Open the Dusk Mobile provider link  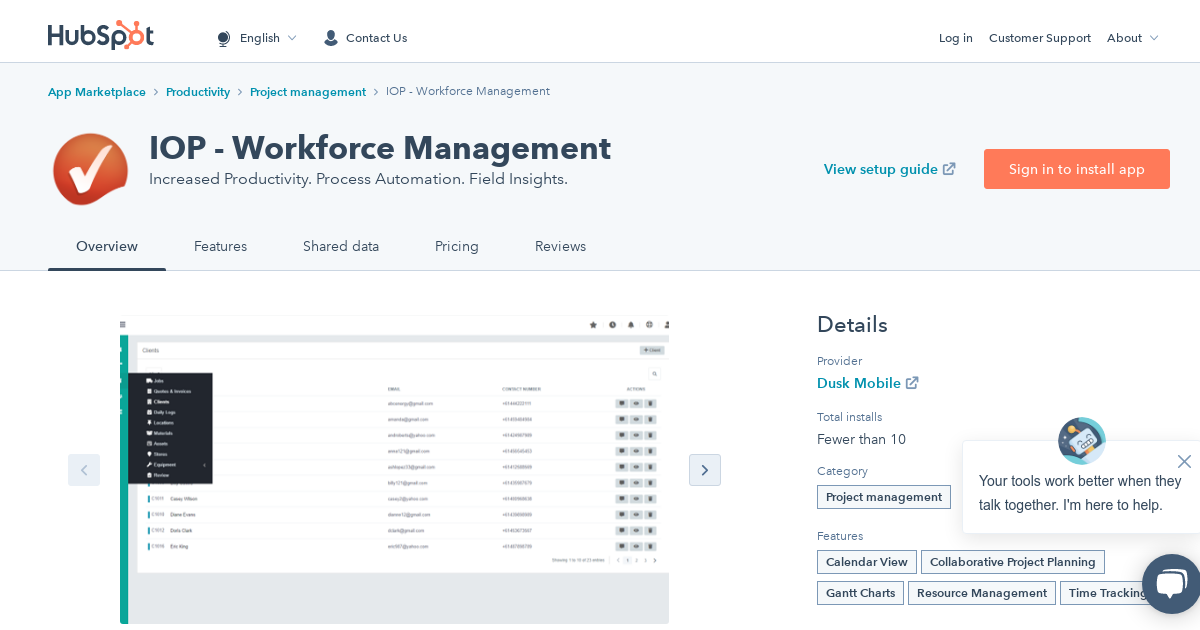(x=860, y=383)
